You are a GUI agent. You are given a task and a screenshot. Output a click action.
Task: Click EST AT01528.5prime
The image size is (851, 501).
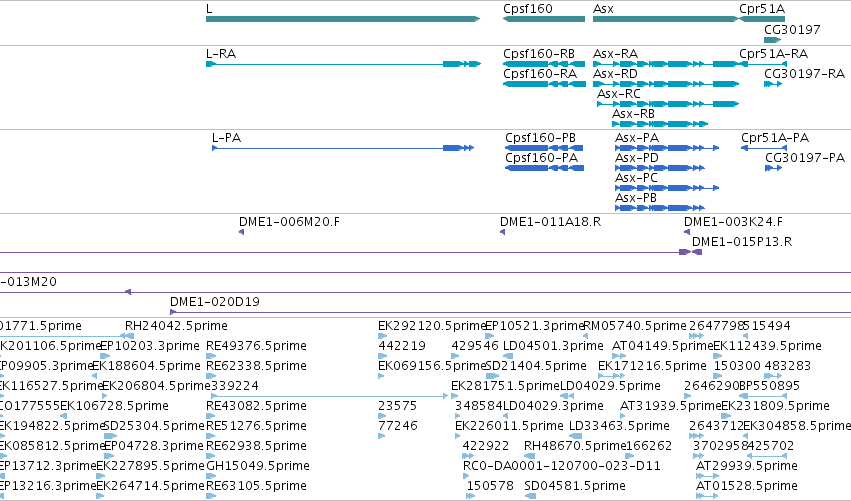tap(747, 486)
